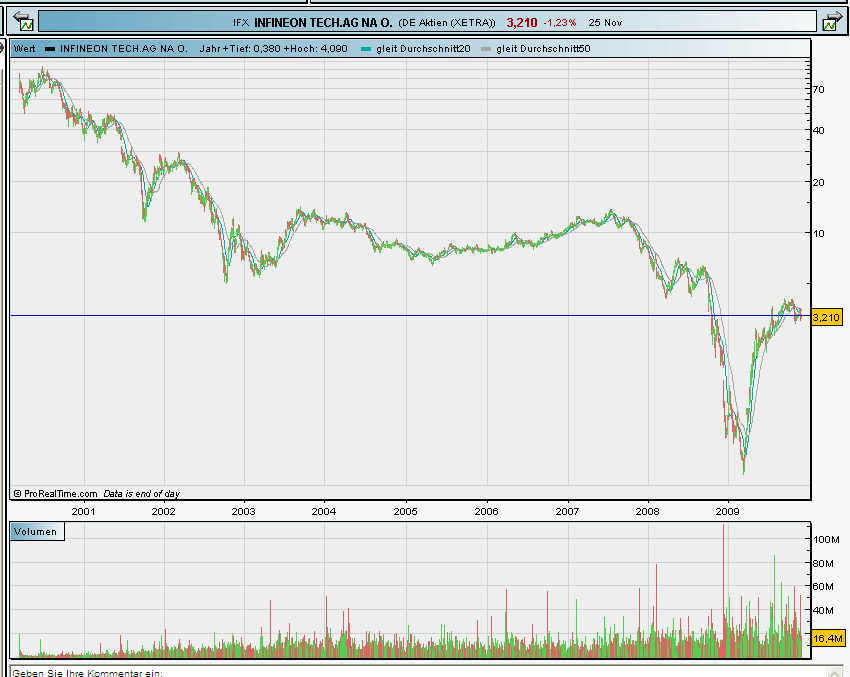Click the yellow 16,4M volume tag

pyautogui.click(x=827, y=639)
